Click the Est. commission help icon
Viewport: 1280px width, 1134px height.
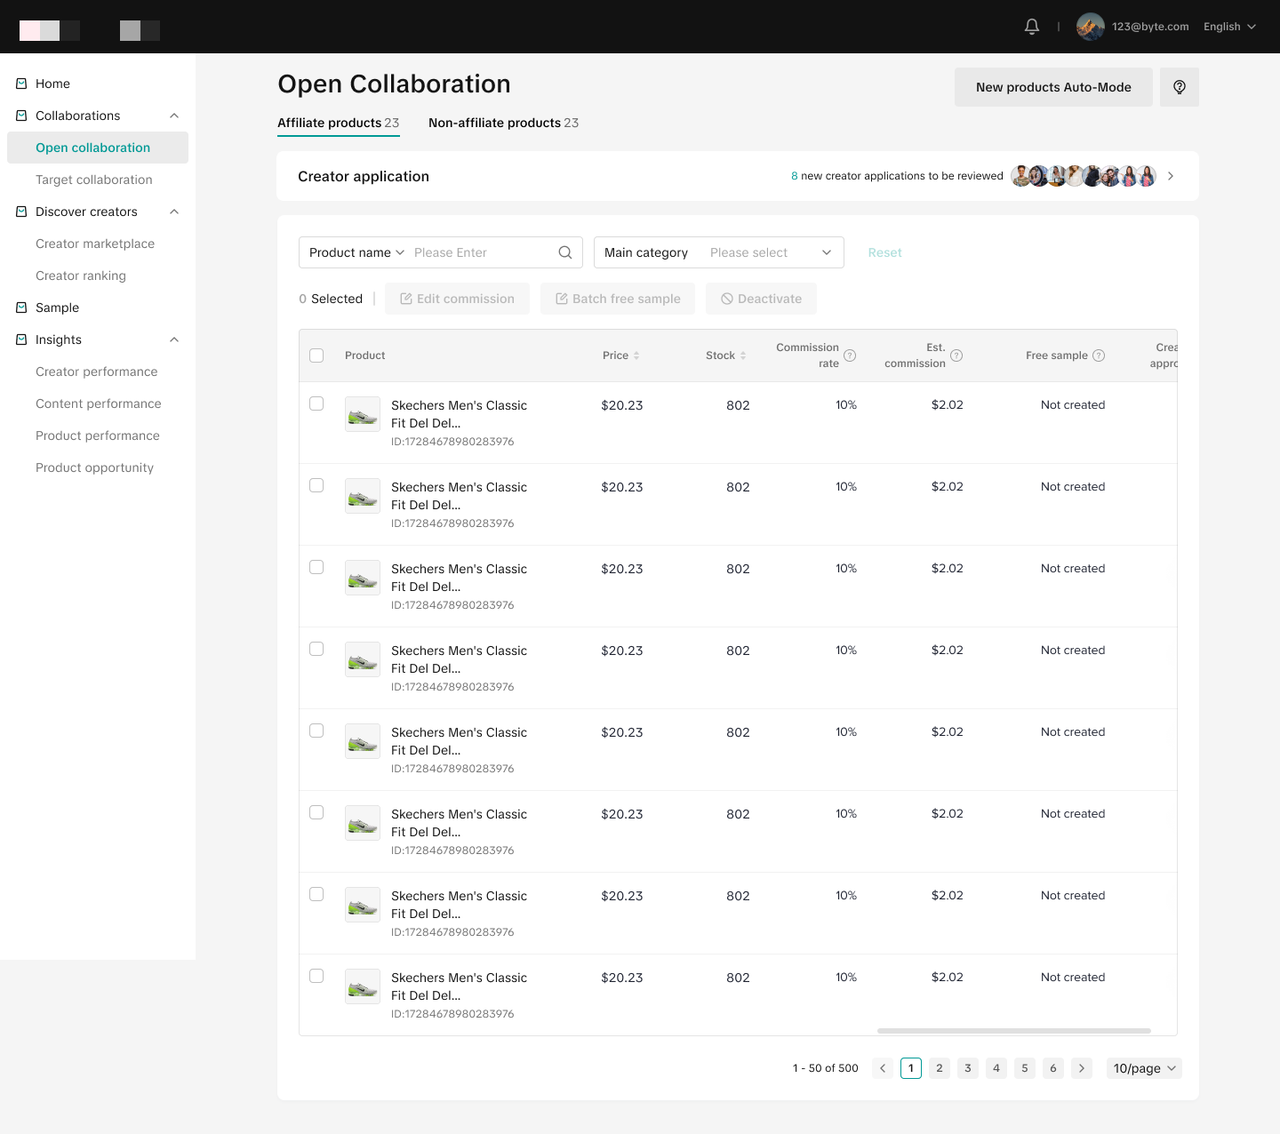point(956,356)
